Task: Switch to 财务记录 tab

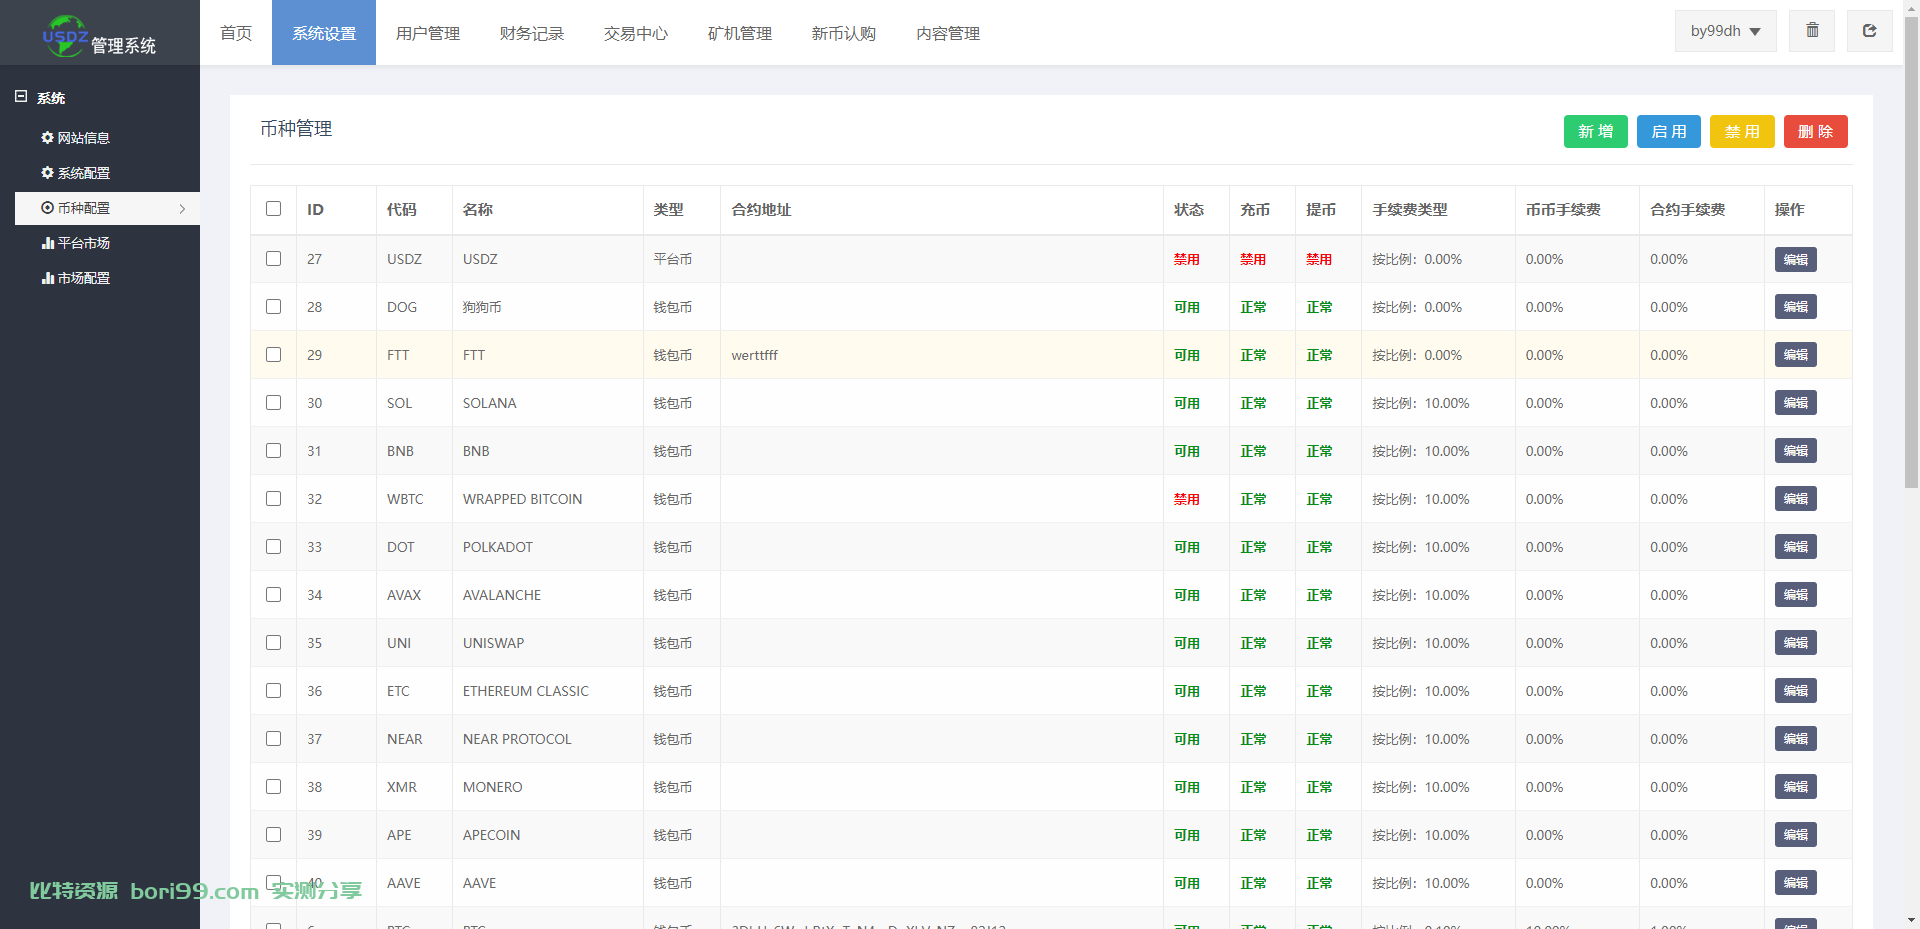Action: coord(532,33)
